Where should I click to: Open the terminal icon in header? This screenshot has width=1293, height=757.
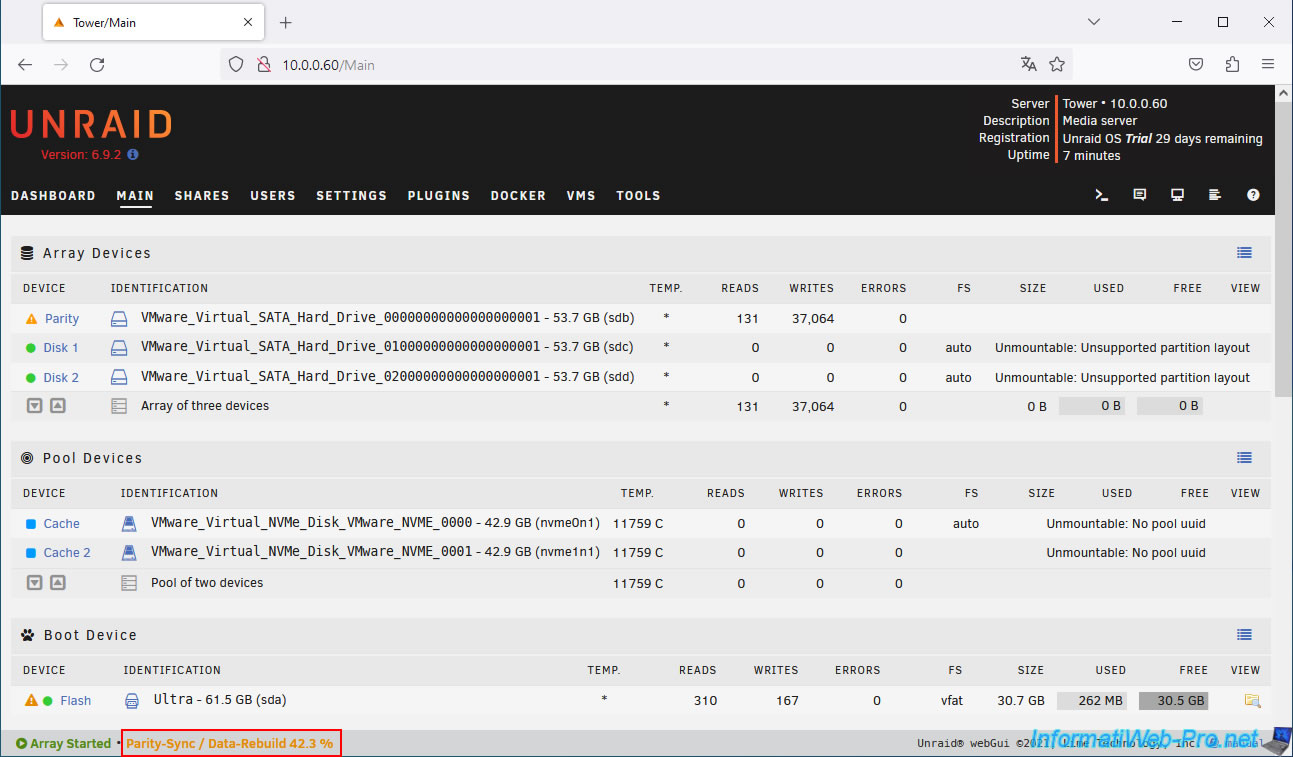point(1101,195)
